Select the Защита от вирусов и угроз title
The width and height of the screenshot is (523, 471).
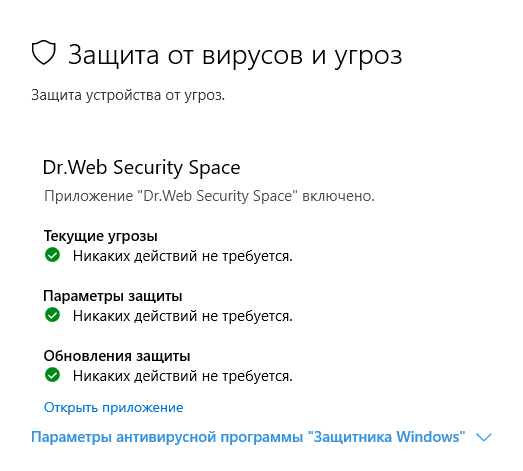click(235, 55)
